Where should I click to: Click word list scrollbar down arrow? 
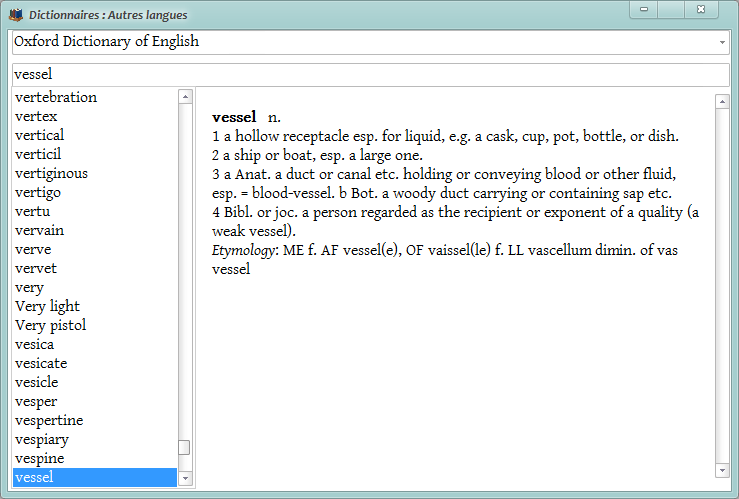185,478
